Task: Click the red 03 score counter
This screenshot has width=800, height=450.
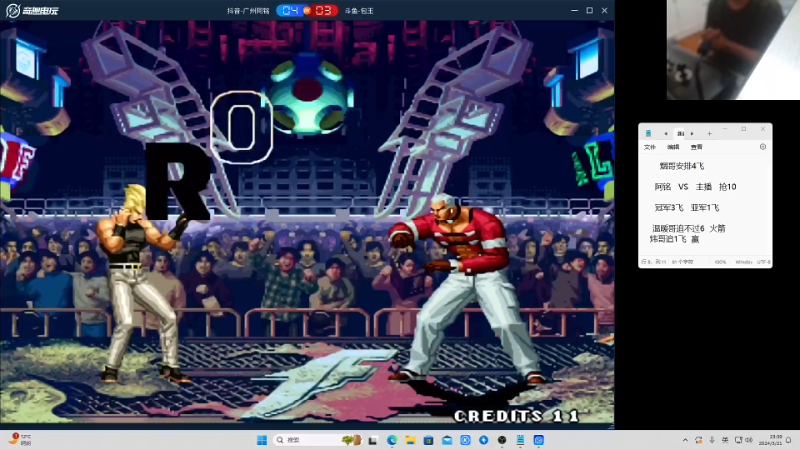Action: [x=323, y=10]
